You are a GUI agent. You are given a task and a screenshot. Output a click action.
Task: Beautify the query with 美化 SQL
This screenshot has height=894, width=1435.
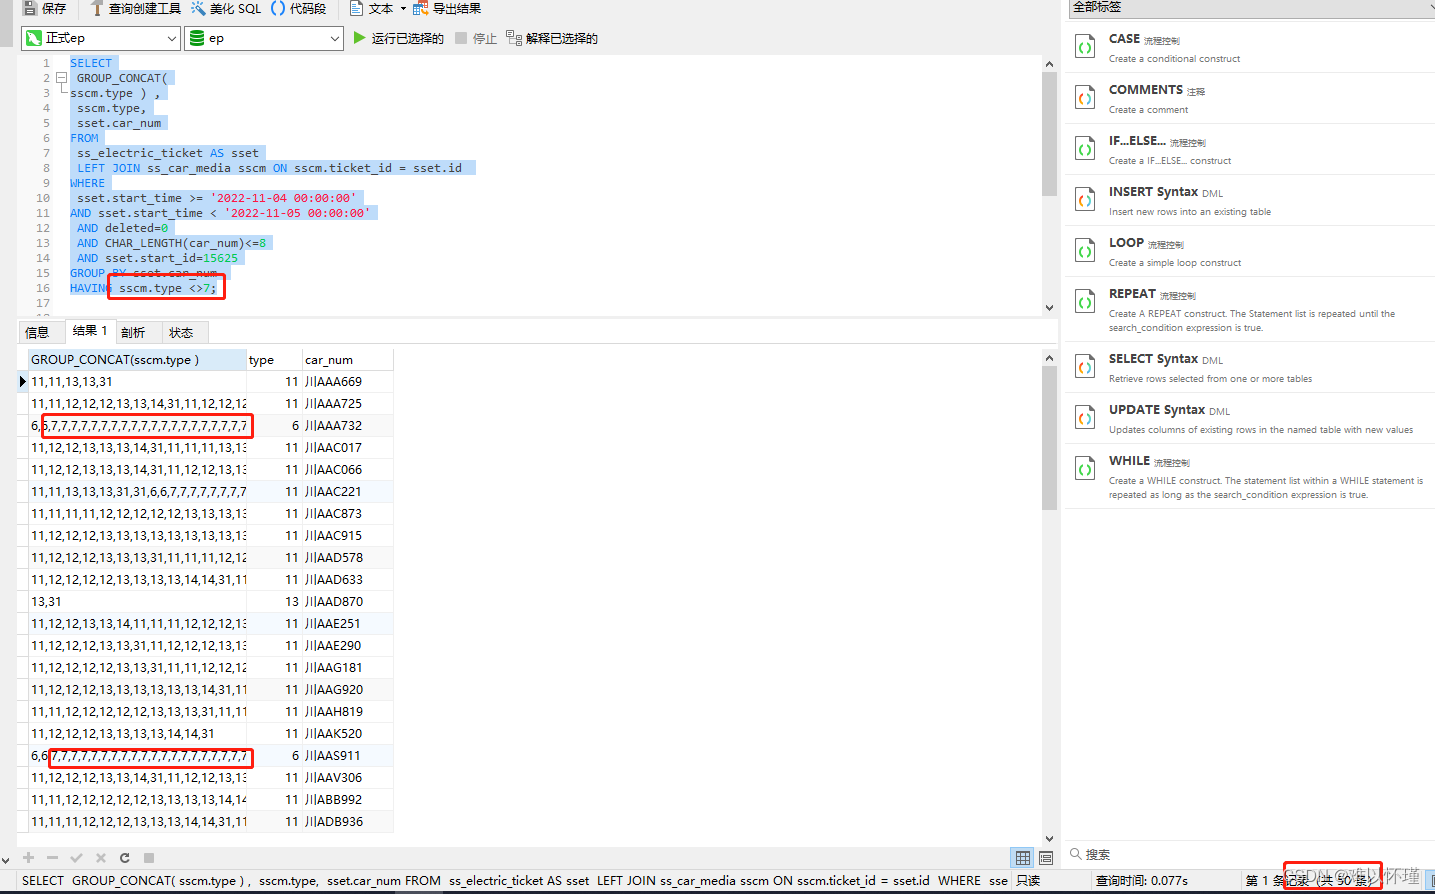226,8
